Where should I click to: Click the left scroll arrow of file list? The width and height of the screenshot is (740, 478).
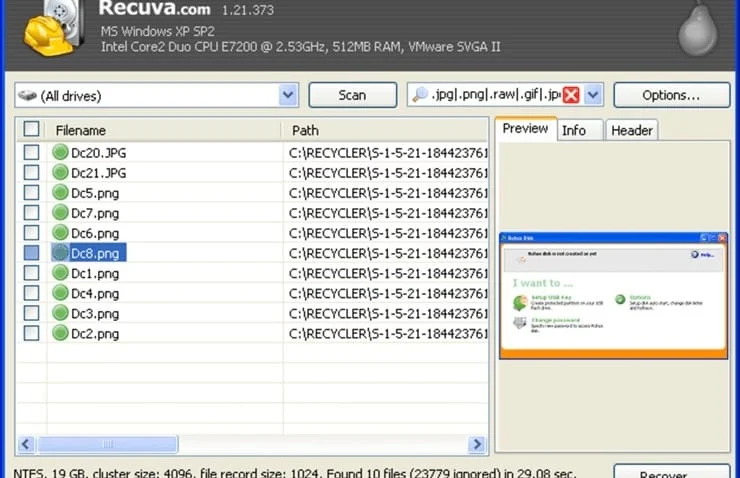coord(26,444)
